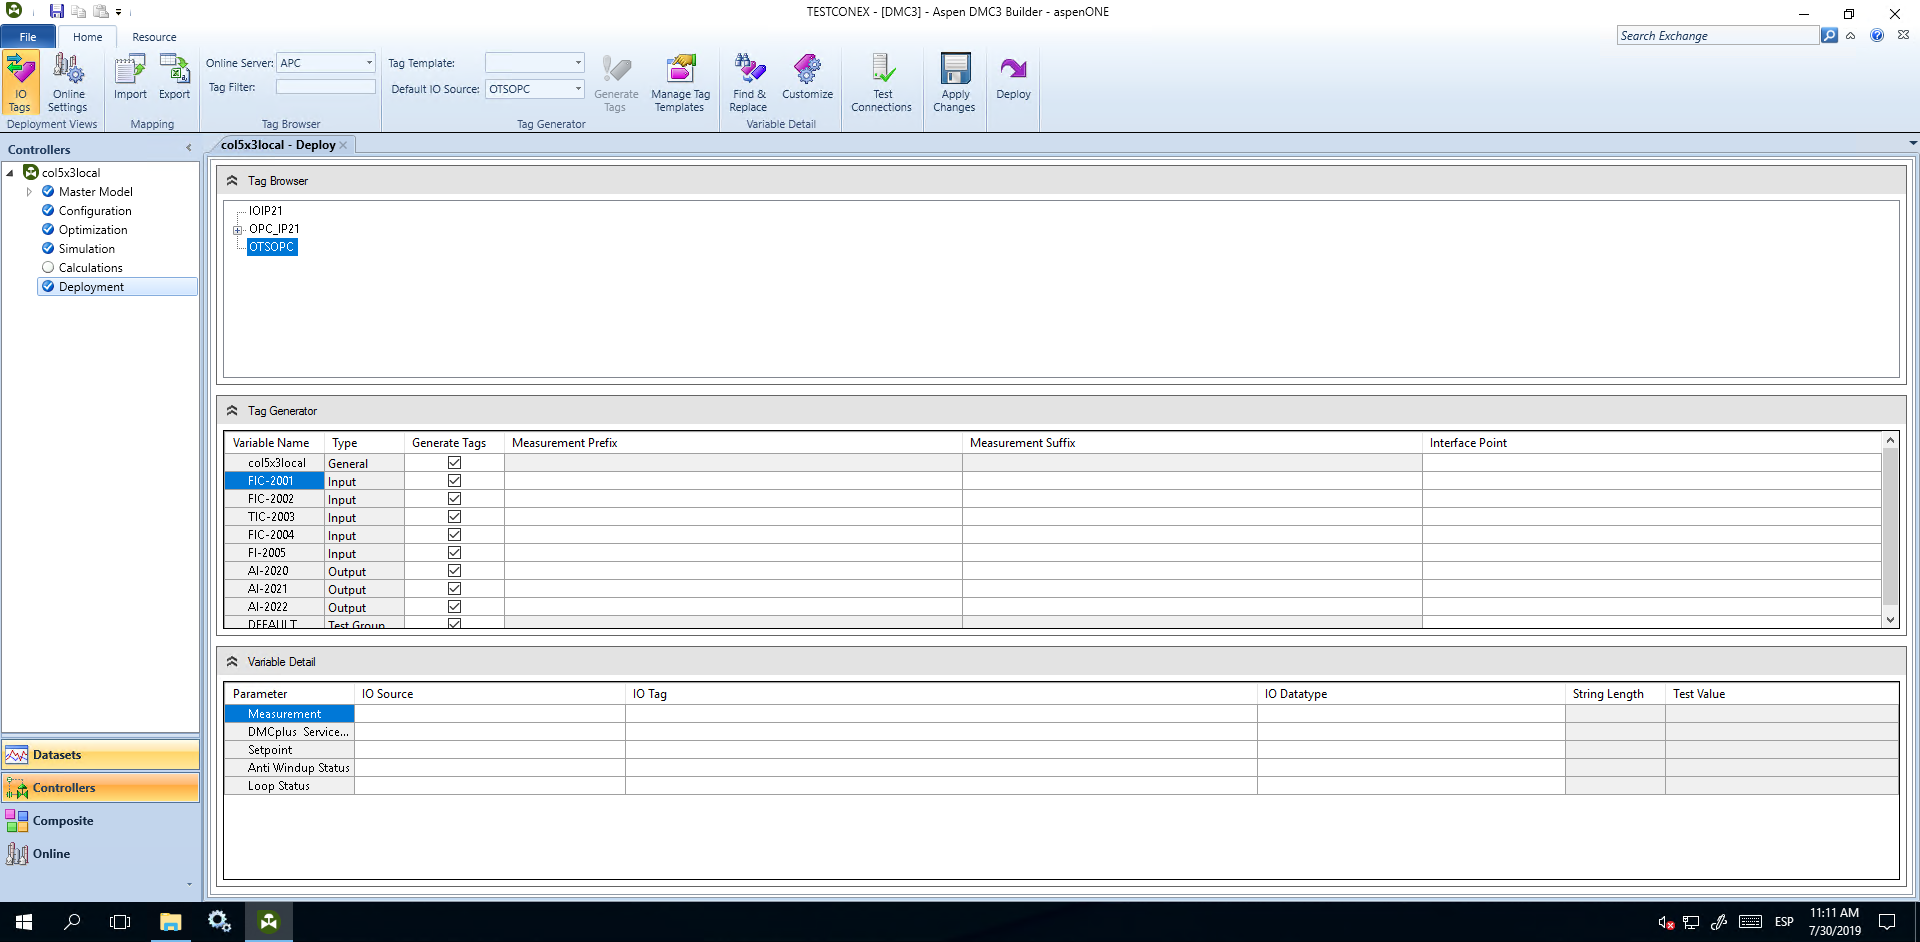Click the Search Exchange magnifier icon
1920x942 pixels.
[x=1829, y=35]
